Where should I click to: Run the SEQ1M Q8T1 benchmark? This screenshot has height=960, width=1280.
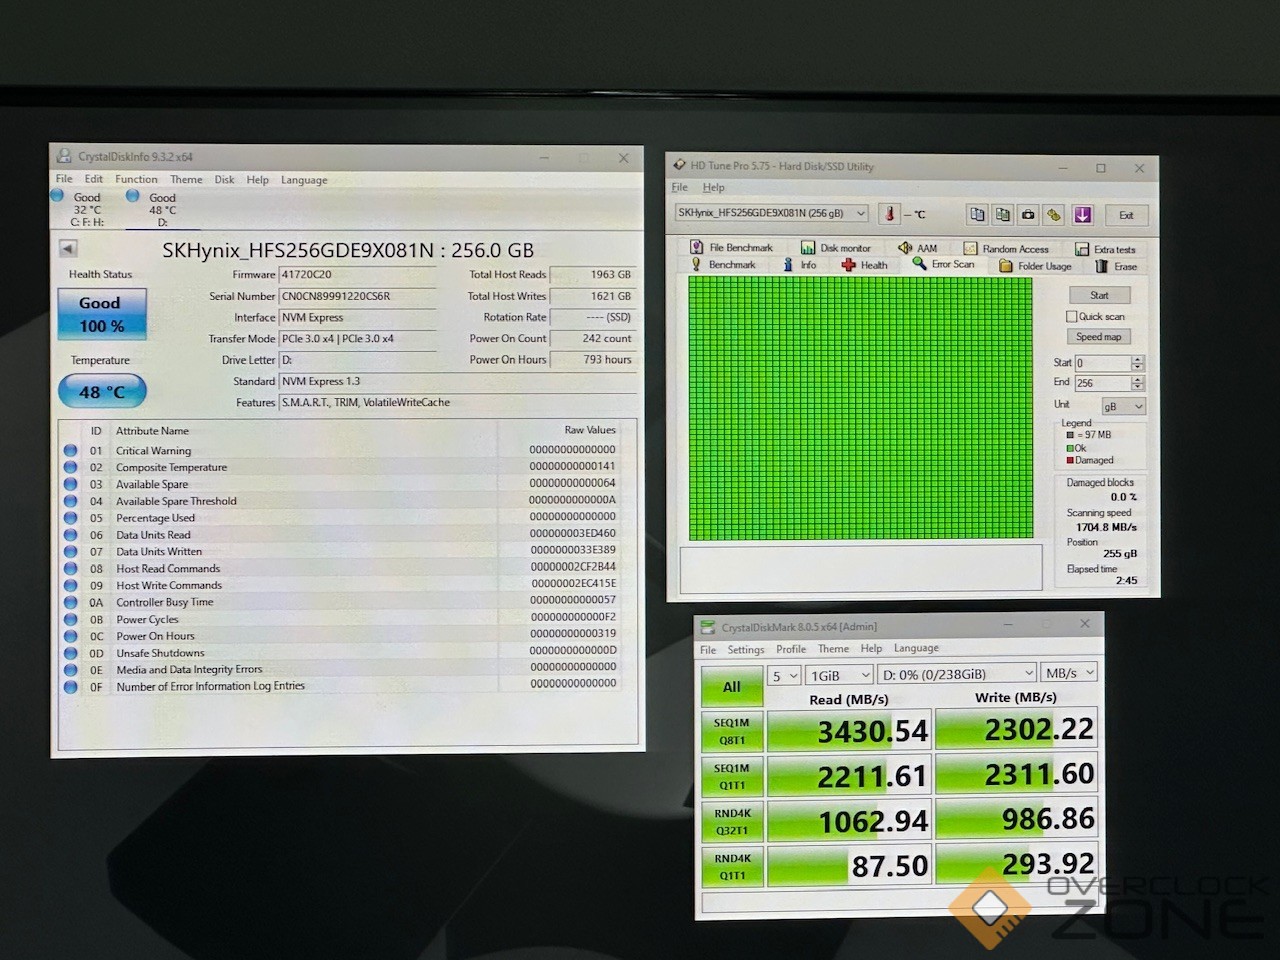click(732, 731)
